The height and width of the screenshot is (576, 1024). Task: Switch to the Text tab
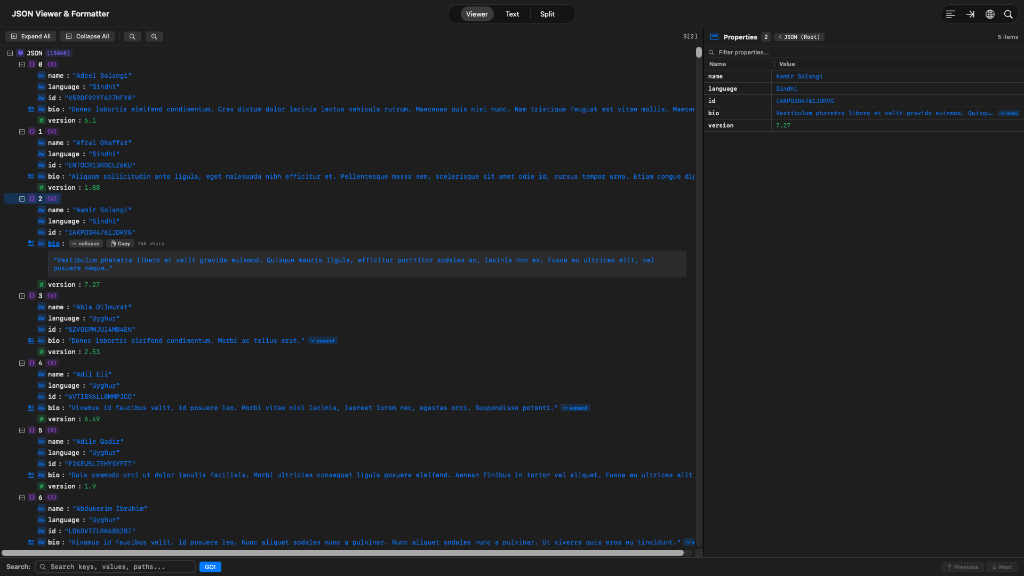(512, 14)
